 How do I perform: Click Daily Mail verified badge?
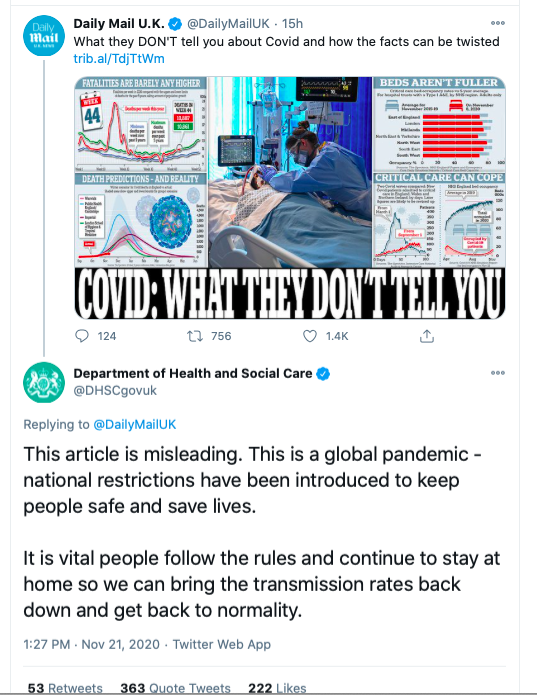click(175, 23)
